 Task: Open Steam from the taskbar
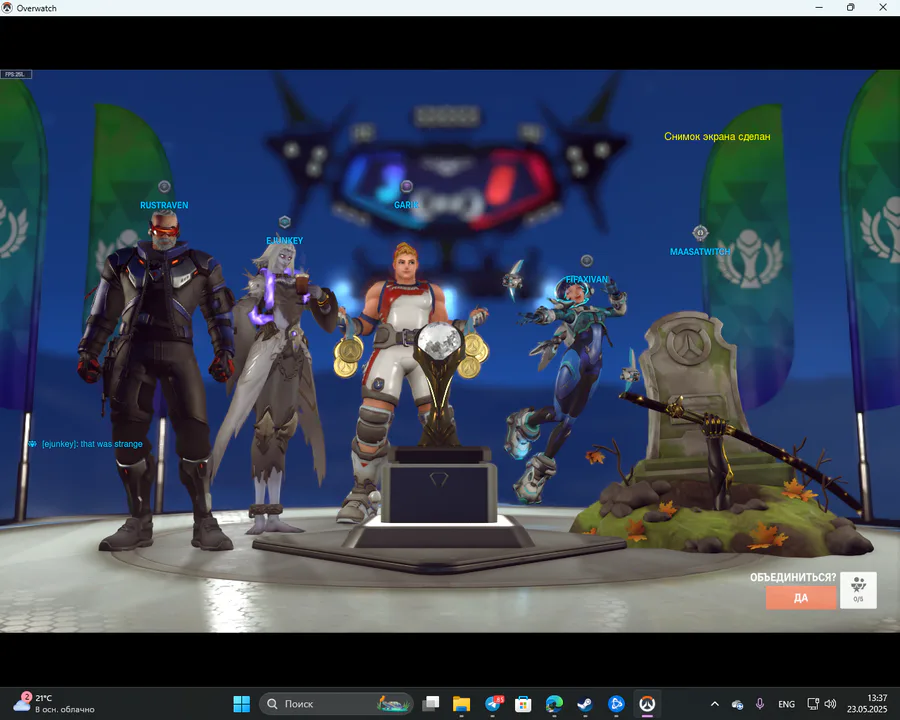click(x=585, y=703)
